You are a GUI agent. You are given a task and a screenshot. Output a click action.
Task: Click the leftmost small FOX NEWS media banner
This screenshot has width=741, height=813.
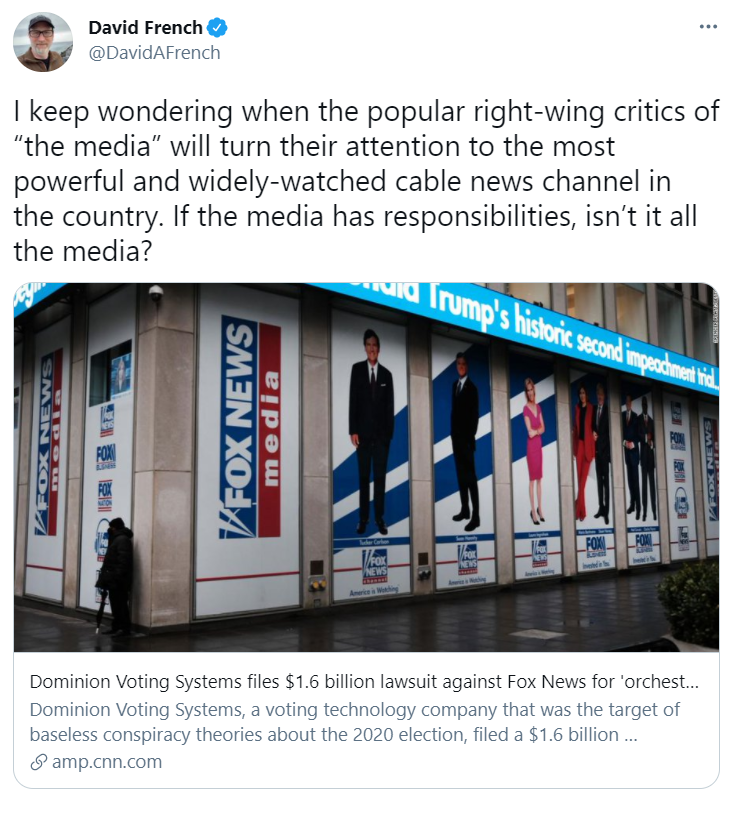click(48, 442)
